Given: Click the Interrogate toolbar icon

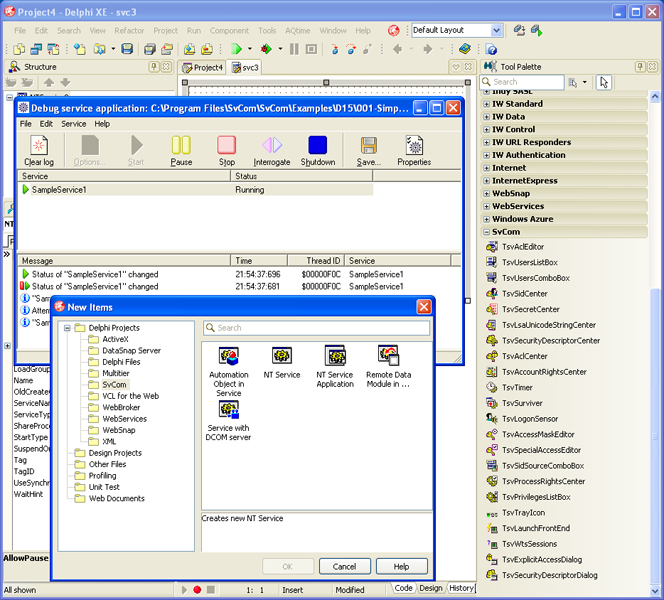Looking at the screenshot, I should [271, 151].
